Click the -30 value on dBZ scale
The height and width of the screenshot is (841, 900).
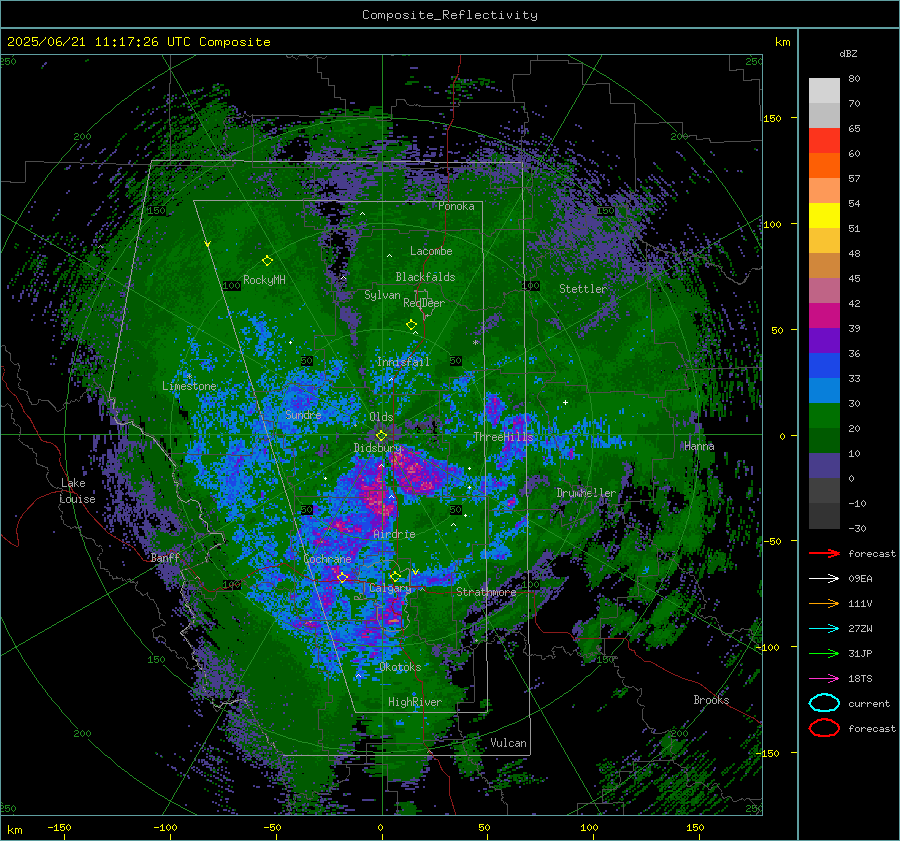coord(857,528)
